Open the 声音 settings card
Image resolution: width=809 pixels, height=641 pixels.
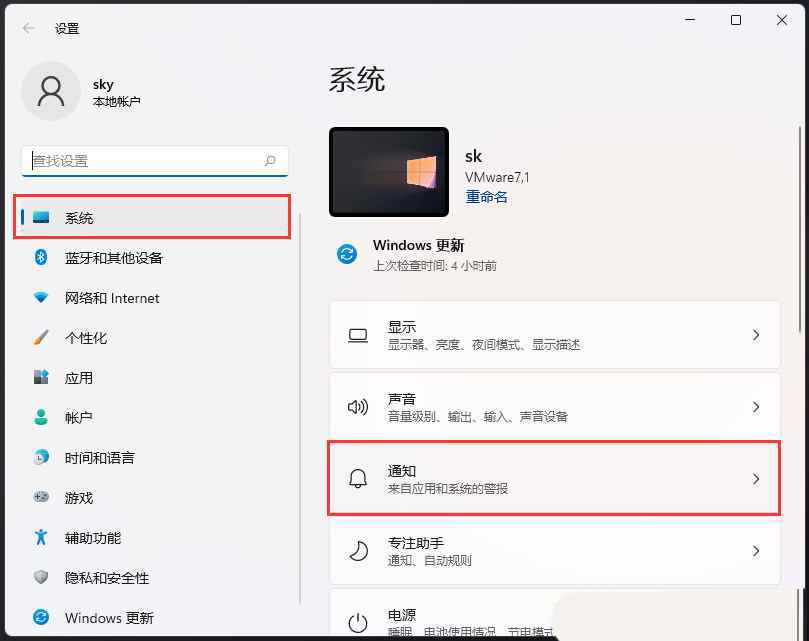[555, 407]
